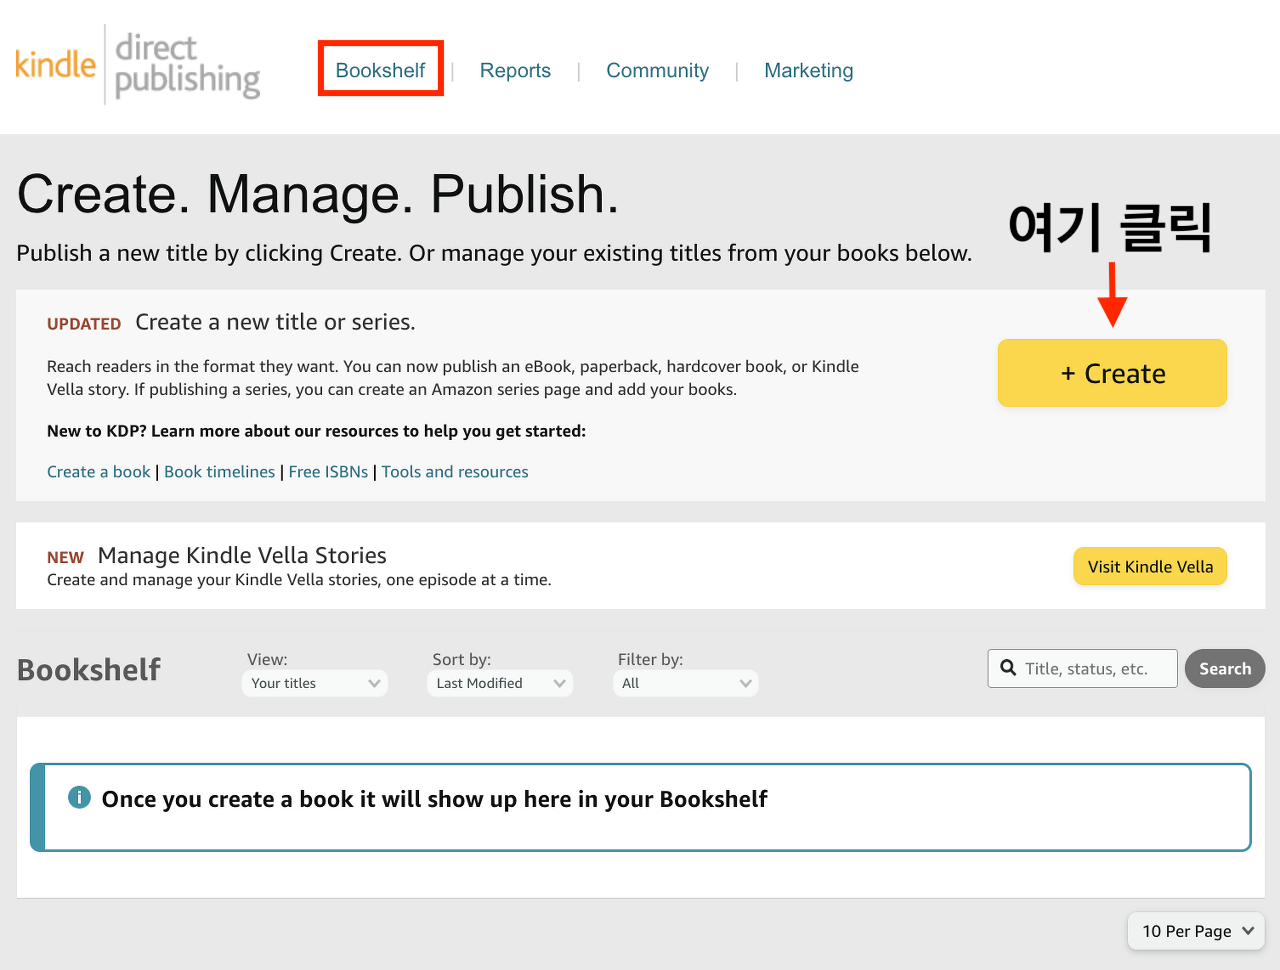Click the Kindle Direct Publishing logo

(137, 63)
